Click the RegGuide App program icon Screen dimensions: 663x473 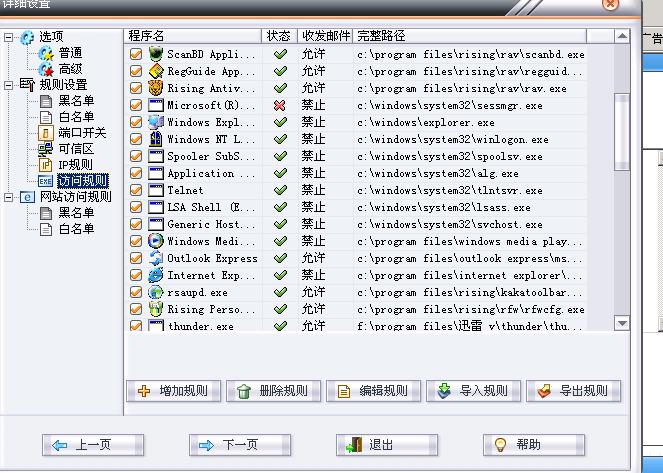tap(156, 71)
